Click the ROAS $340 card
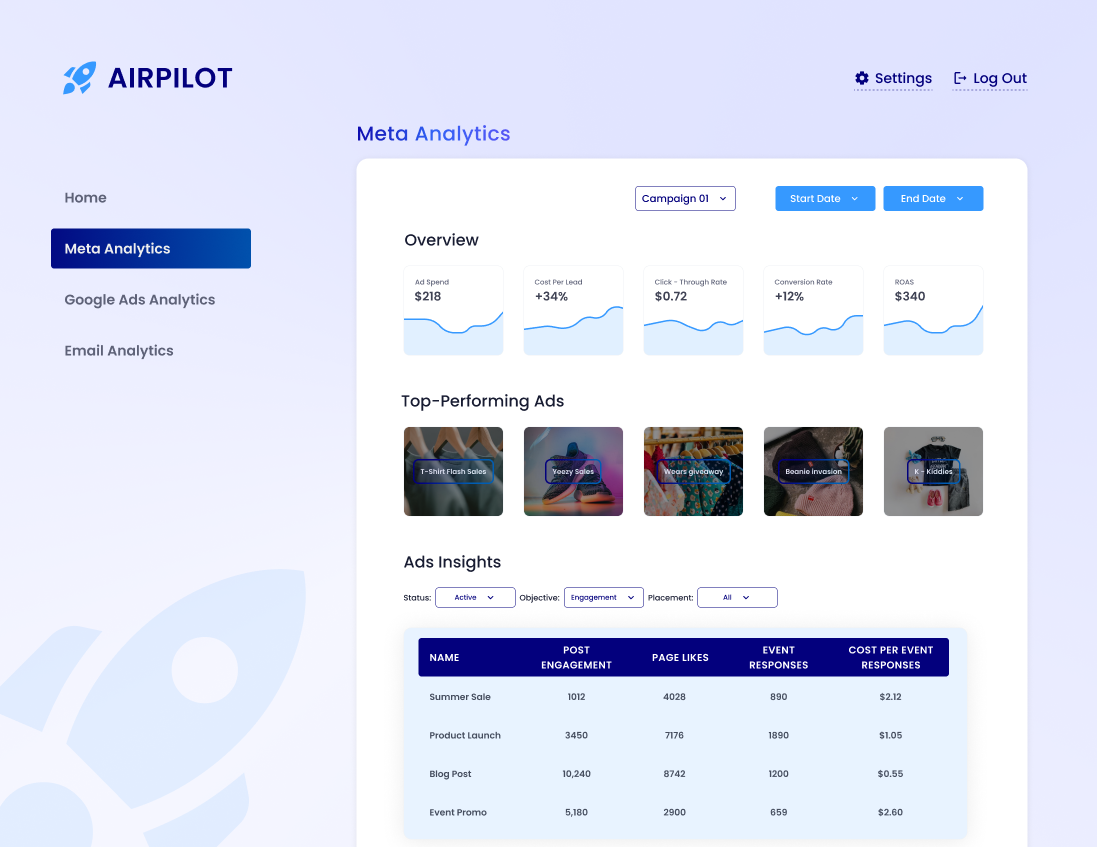The height and width of the screenshot is (848, 1097). (x=933, y=310)
